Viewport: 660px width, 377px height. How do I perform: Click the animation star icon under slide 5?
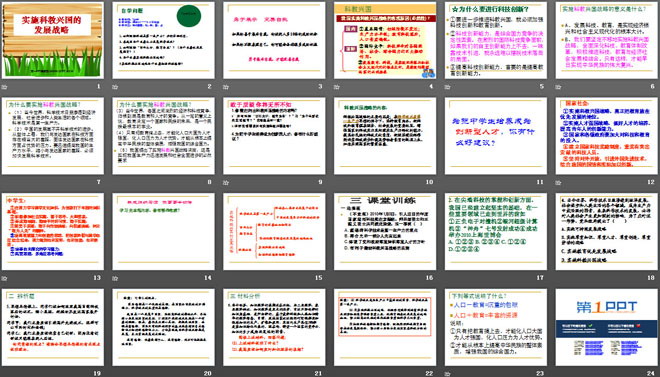[448, 87]
